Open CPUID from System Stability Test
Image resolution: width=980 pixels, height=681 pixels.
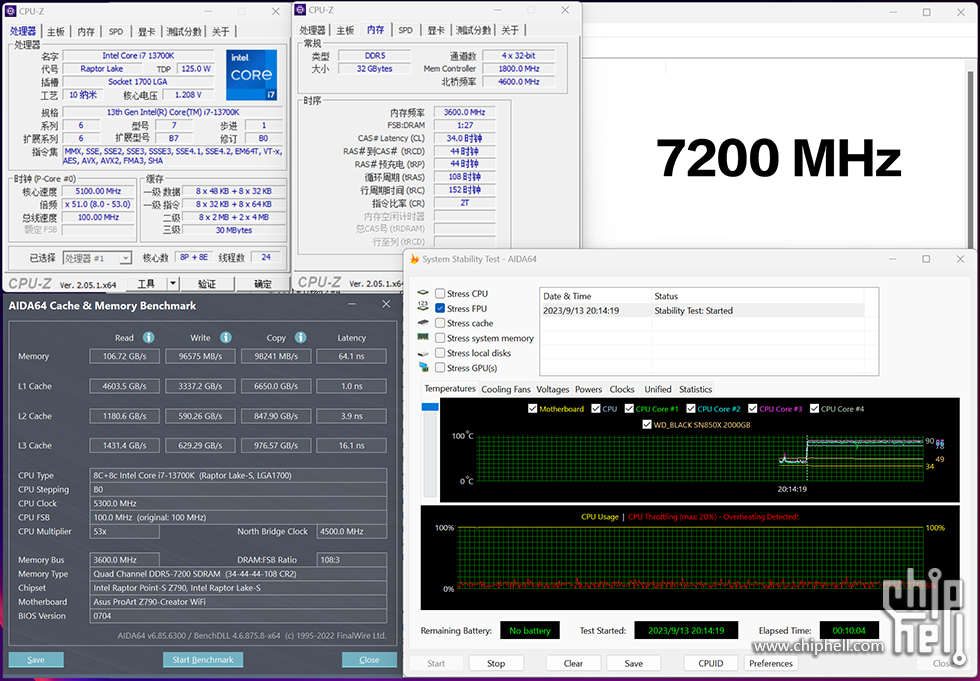click(x=711, y=664)
